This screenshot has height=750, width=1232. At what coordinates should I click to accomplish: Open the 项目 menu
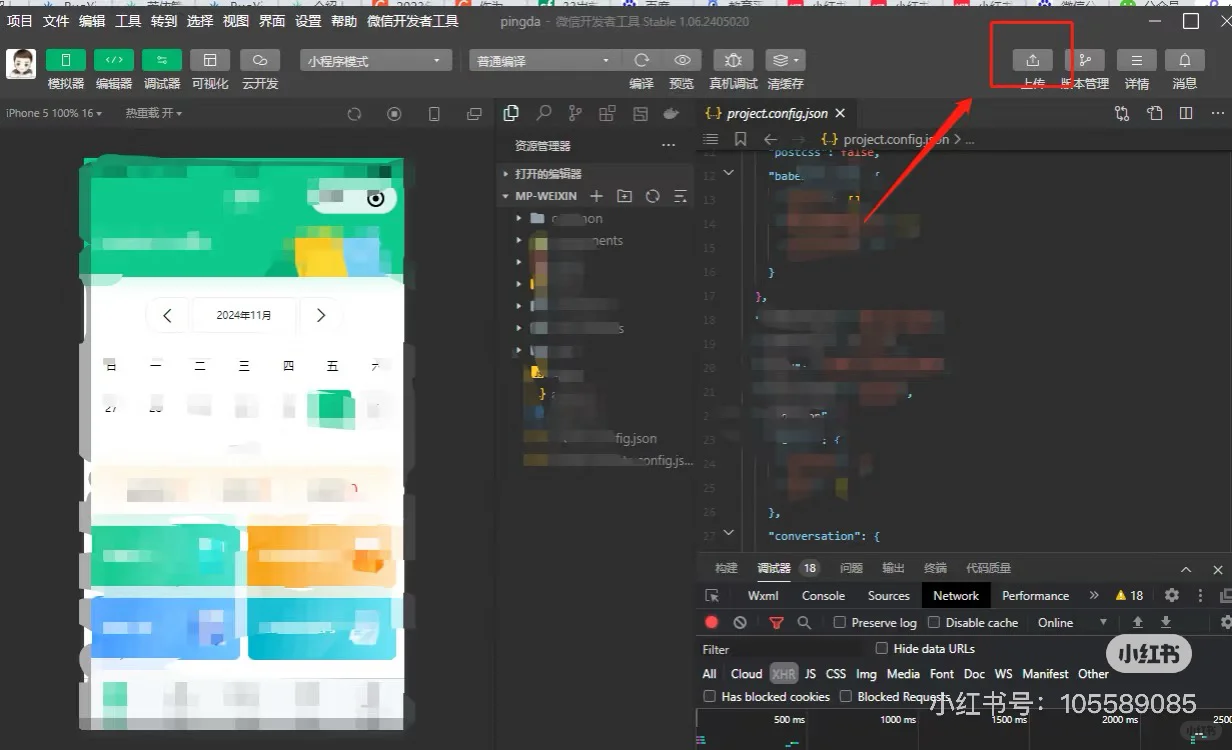click(x=20, y=21)
